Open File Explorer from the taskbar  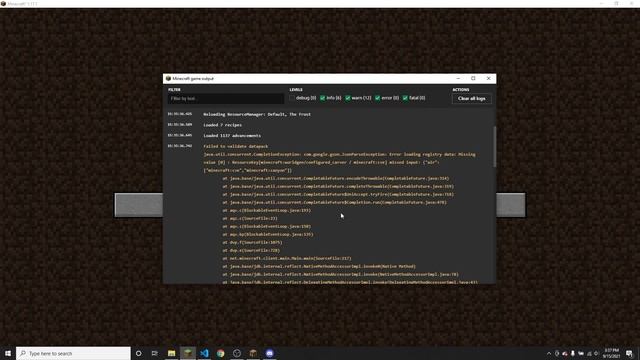(x=171, y=353)
